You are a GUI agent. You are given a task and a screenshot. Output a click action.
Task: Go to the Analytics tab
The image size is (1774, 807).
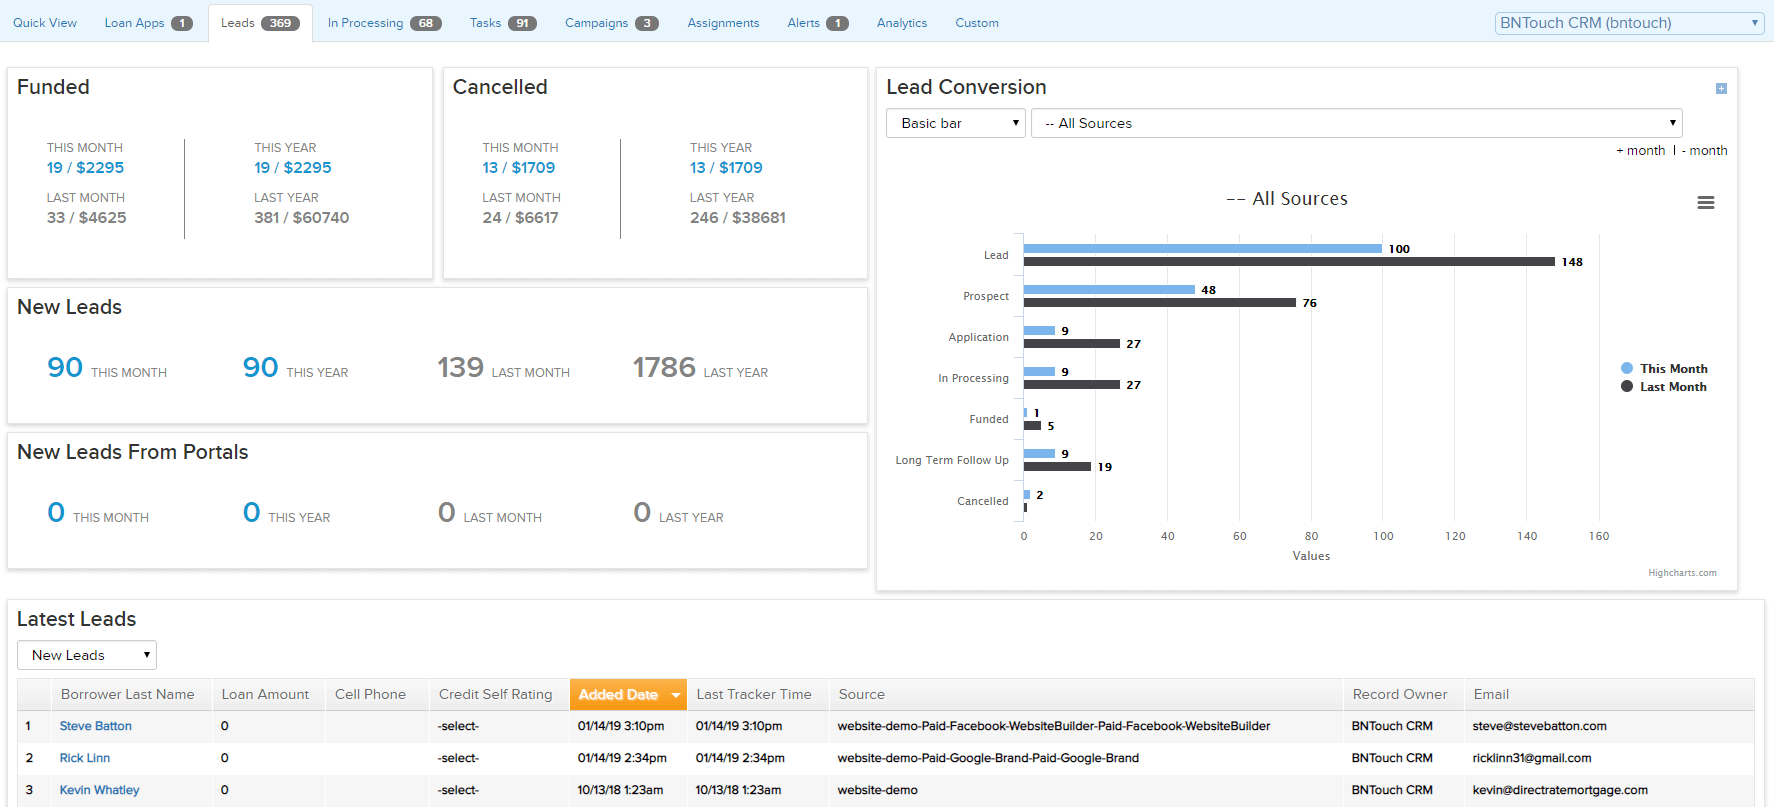(x=901, y=23)
